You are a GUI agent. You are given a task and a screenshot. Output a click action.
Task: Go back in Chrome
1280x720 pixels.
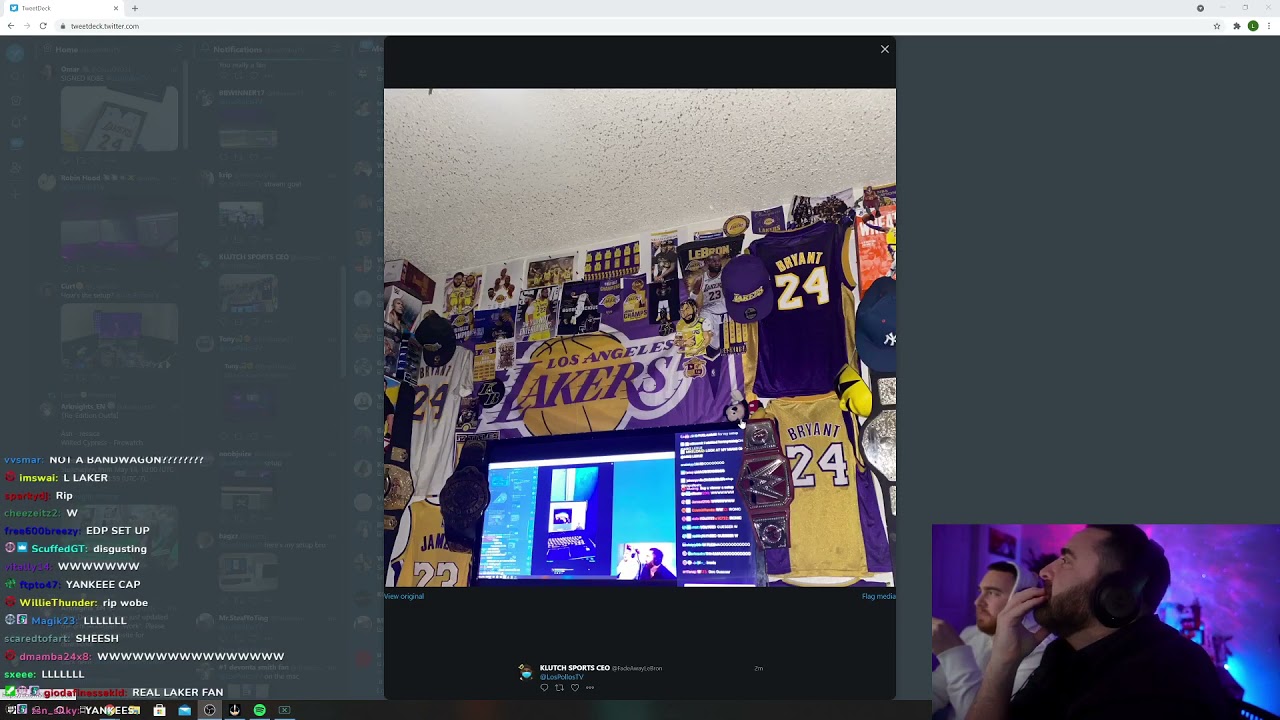(x=11, y=26)
